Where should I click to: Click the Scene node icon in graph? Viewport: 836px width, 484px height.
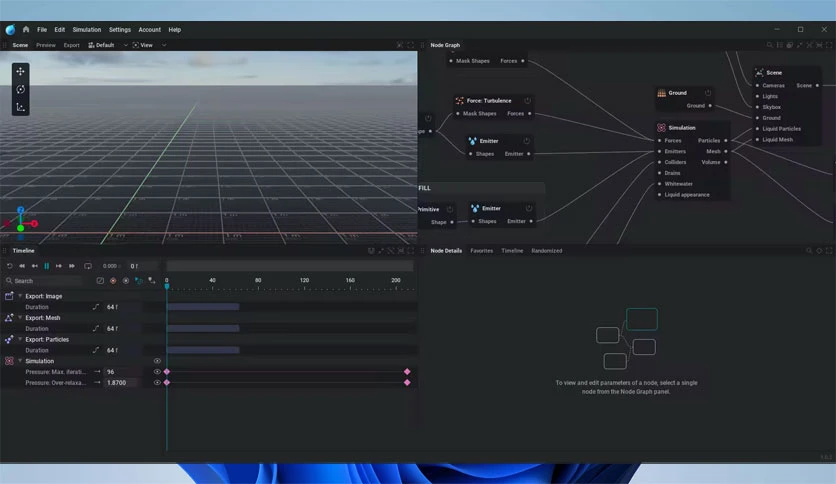tap(759, 72)
